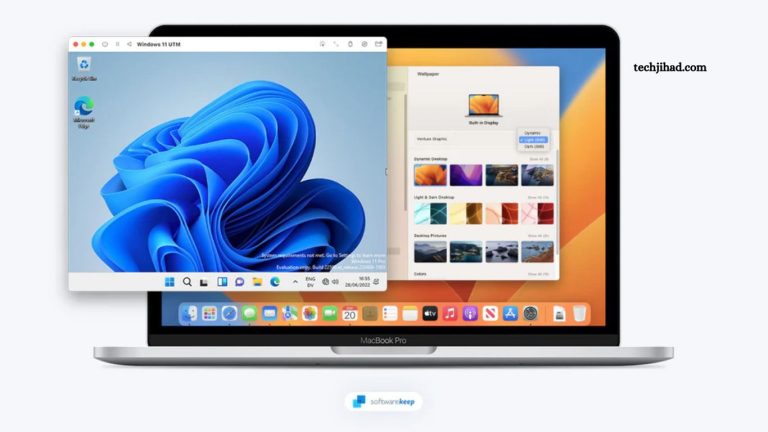The height and width of the screenshot is (432, 768).
Task: Select the Dark (Still) option in the dropdown
Action: coord(533,146)
